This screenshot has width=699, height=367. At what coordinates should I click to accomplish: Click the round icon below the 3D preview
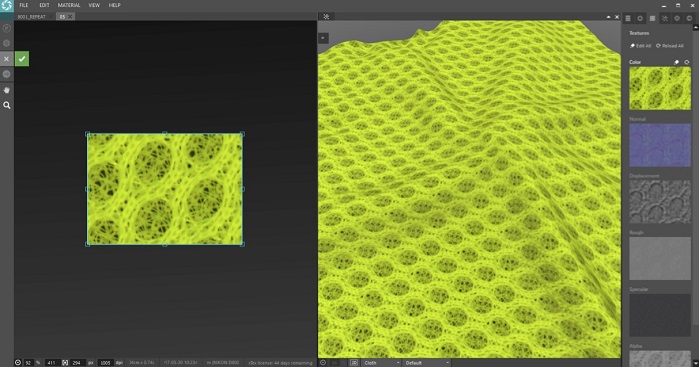point(323,363)
